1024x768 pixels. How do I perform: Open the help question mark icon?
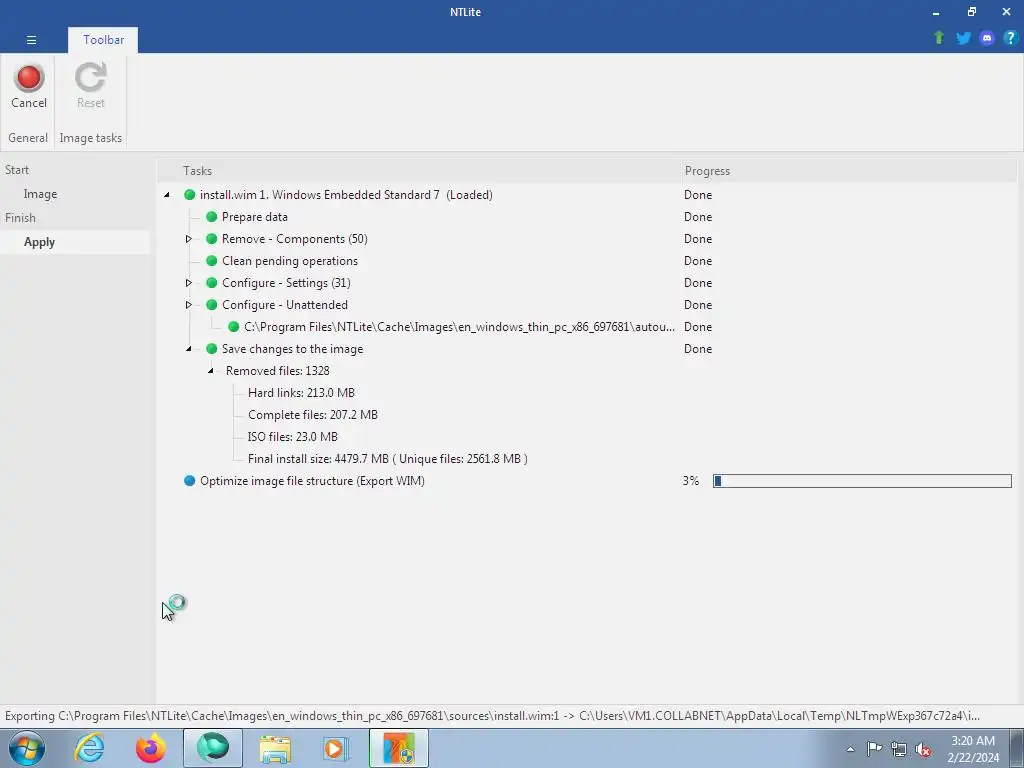[1010, 38]
